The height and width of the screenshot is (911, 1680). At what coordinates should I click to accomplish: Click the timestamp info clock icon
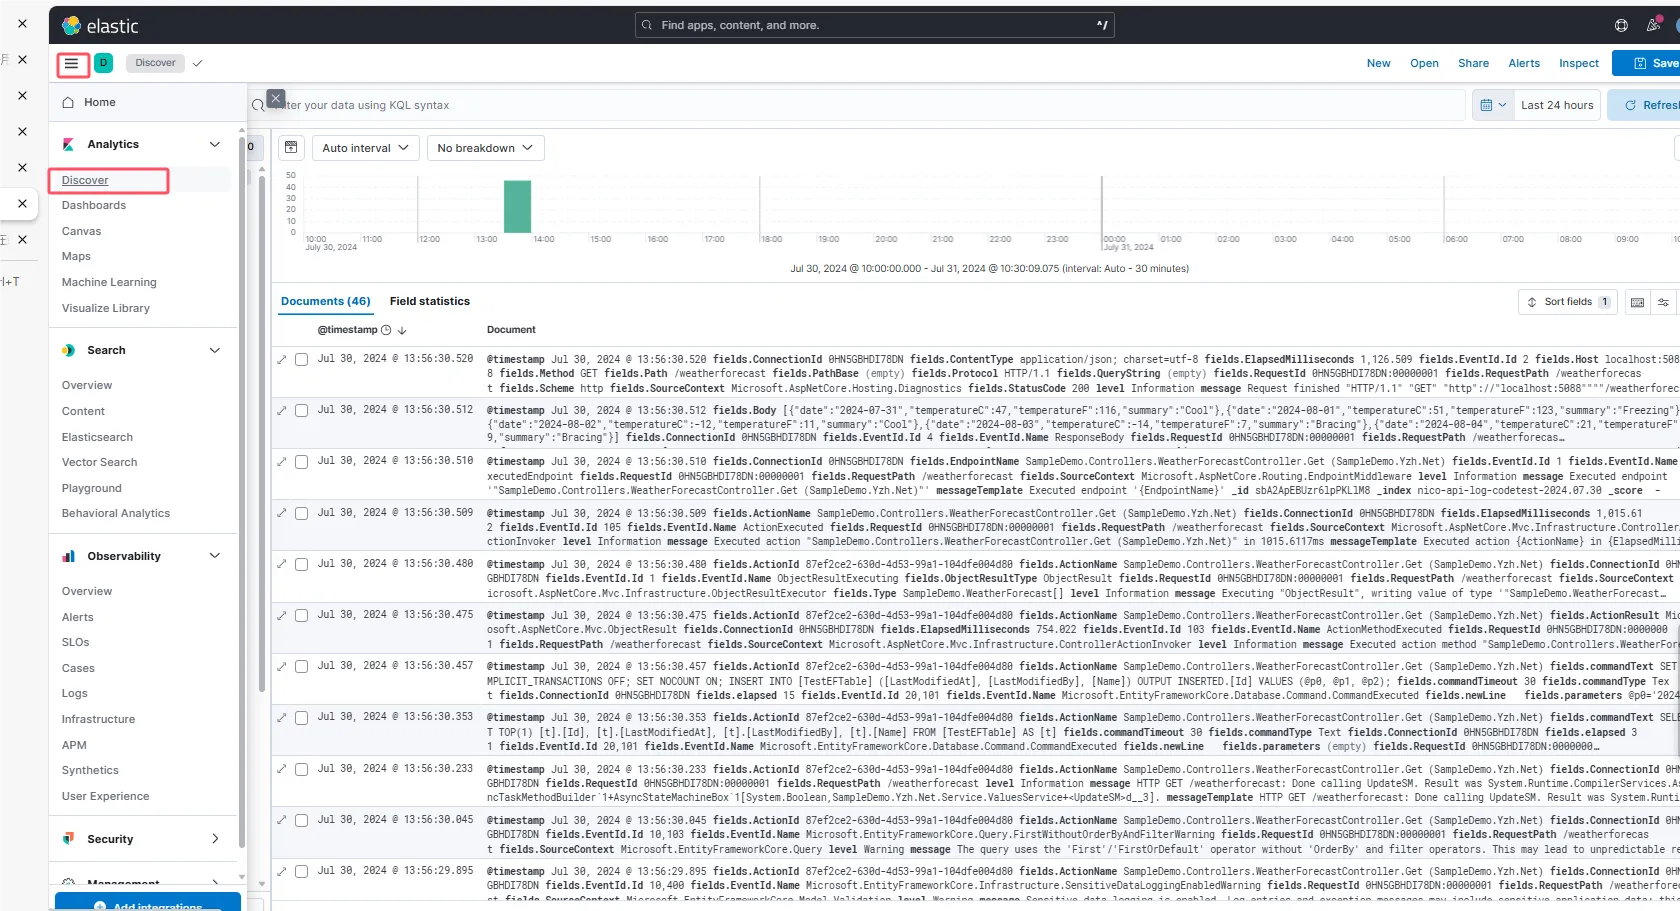pos(386,330)
